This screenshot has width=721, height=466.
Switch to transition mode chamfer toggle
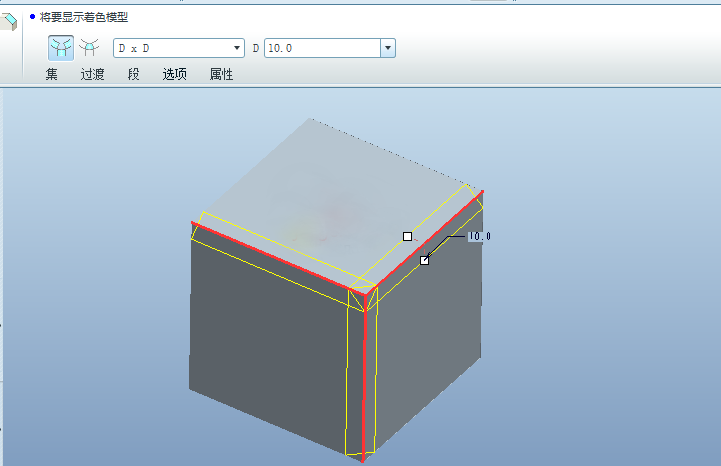click(x=89, y=48)
